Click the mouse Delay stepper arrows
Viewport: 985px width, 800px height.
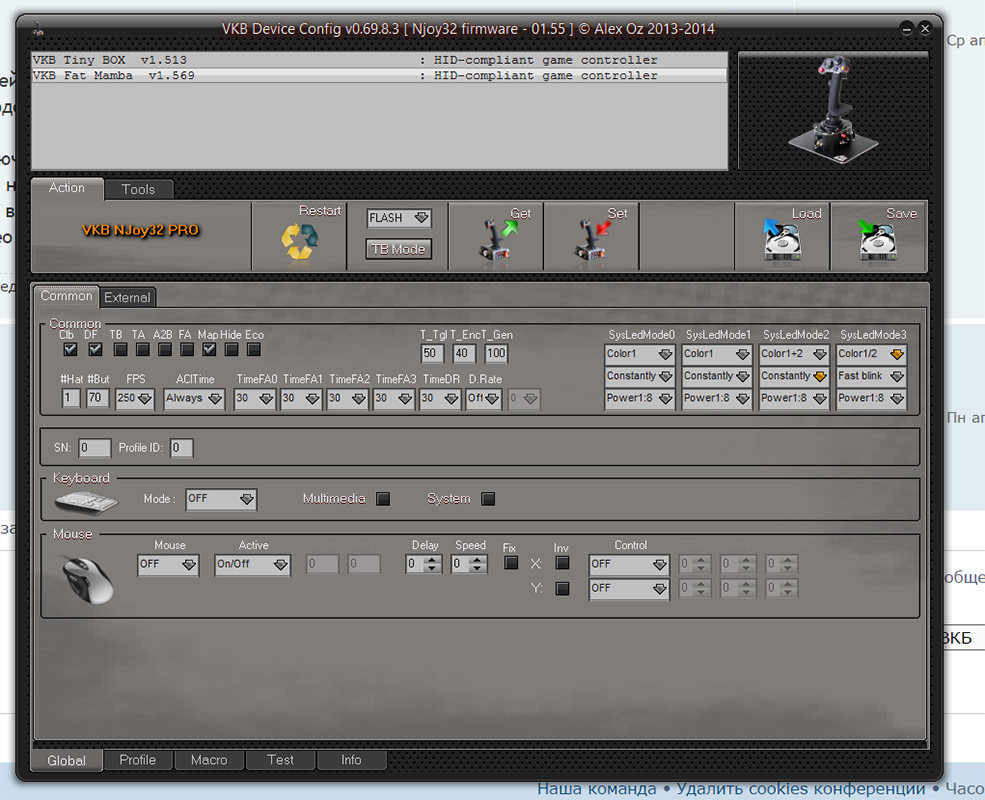(431, 564)
